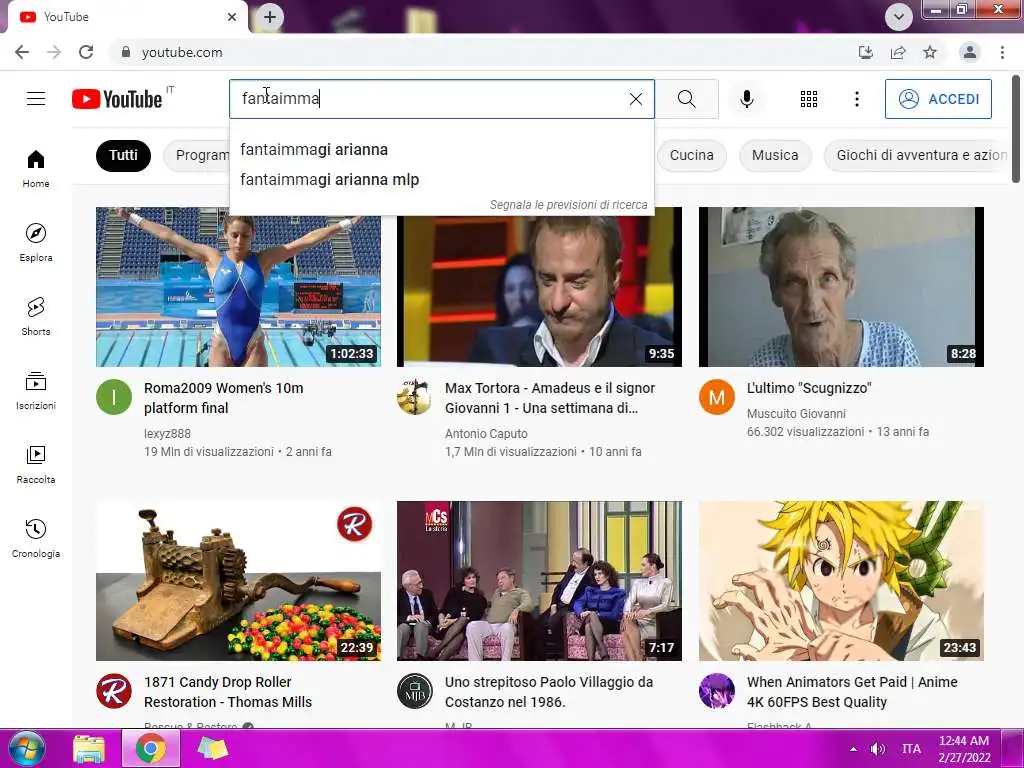Open the L'ultimo Scugnizzo video thumbnail
1024x768 pixels.
(841, 287)
